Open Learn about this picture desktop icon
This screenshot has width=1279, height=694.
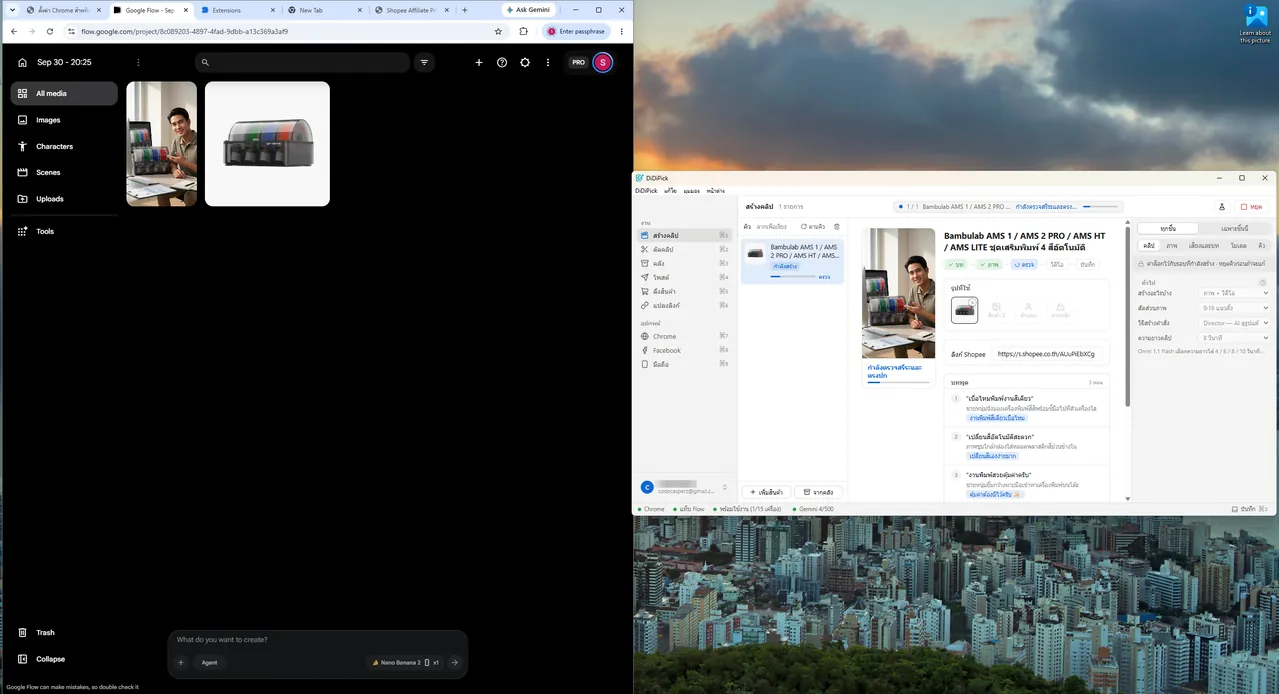coord(1256,24)
